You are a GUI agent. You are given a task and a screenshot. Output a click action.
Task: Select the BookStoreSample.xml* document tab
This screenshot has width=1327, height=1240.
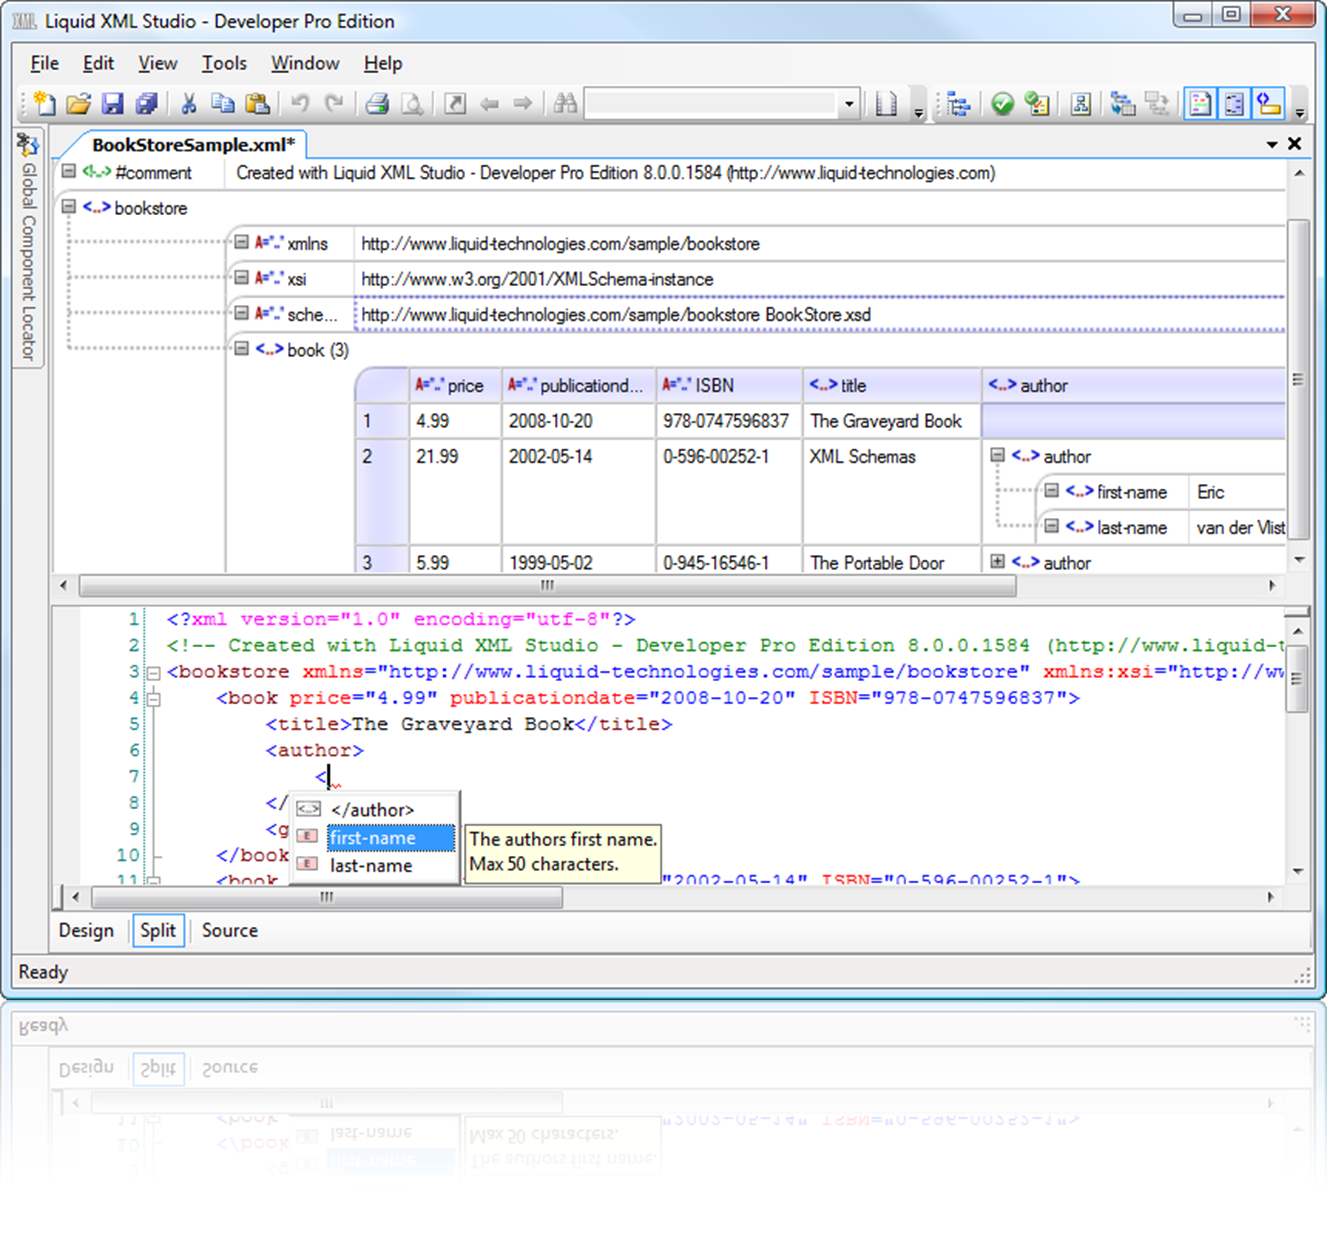pyautogui.click(x=192, y=145)
